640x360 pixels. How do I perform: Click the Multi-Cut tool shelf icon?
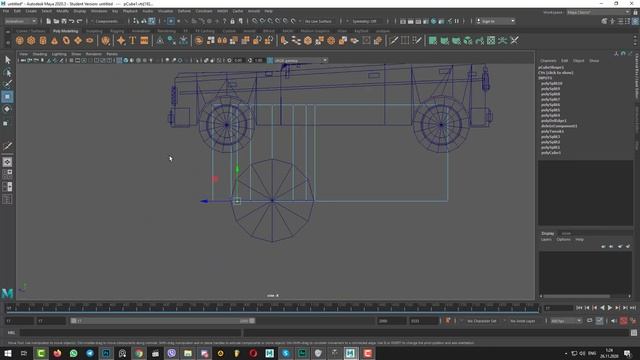tap(393, 40)
